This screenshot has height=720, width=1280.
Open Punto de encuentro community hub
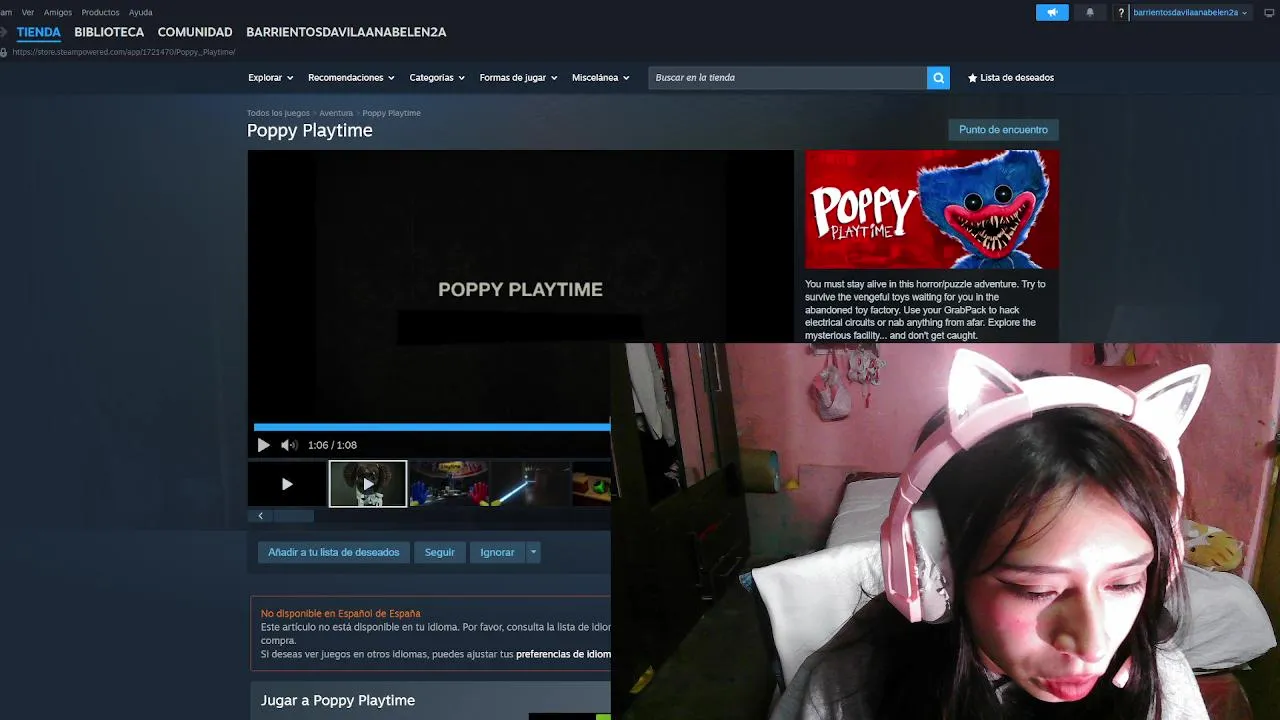coord(1003,130)
